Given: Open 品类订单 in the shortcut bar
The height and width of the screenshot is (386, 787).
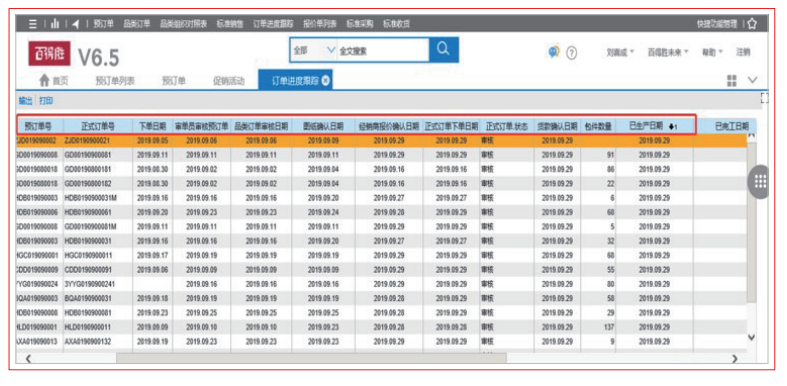Looking at the screenshot, I should (x=137, y=24).
